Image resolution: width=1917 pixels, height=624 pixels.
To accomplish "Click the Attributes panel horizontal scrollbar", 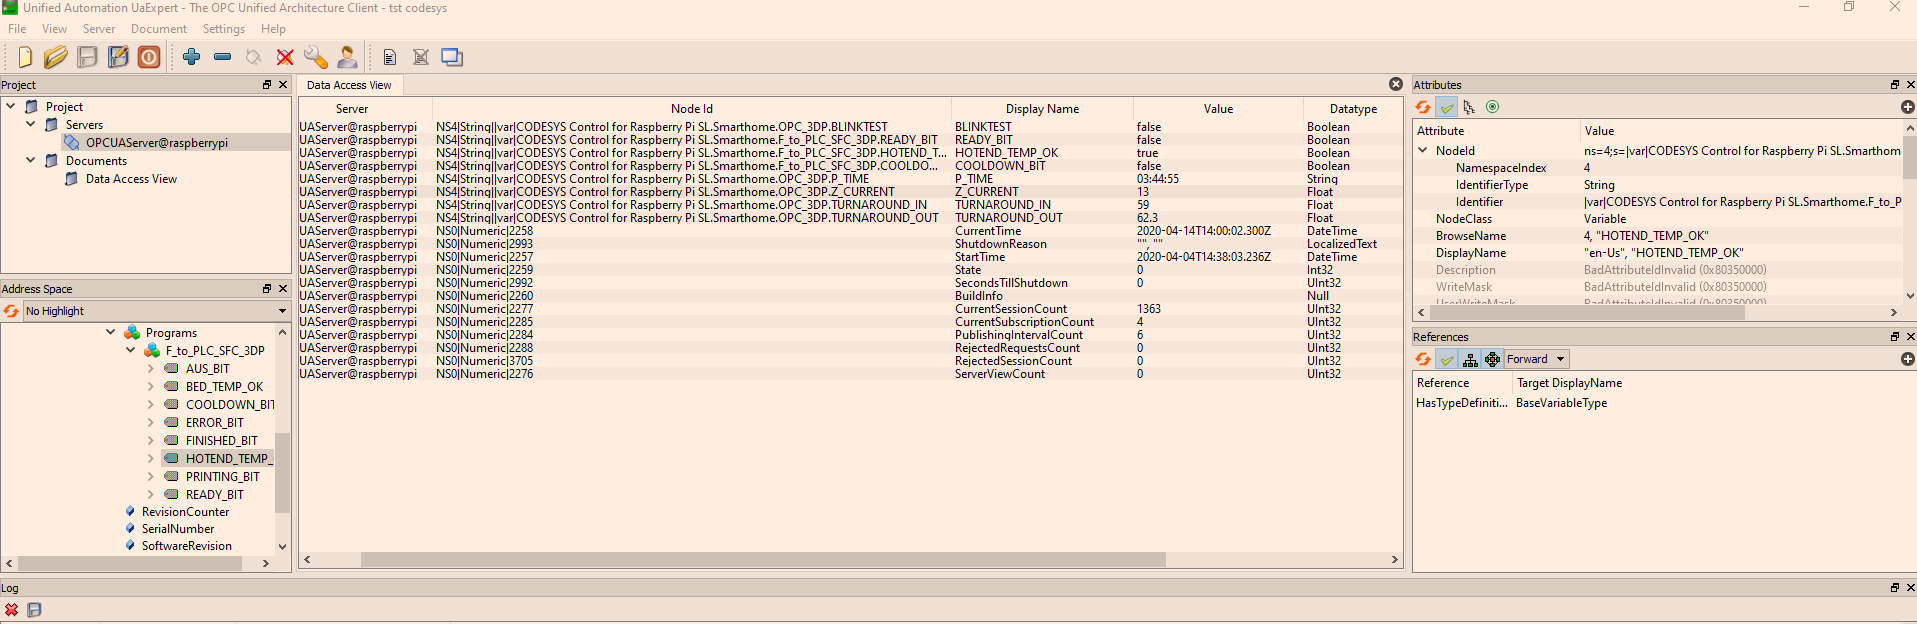I will point(1586,313).
